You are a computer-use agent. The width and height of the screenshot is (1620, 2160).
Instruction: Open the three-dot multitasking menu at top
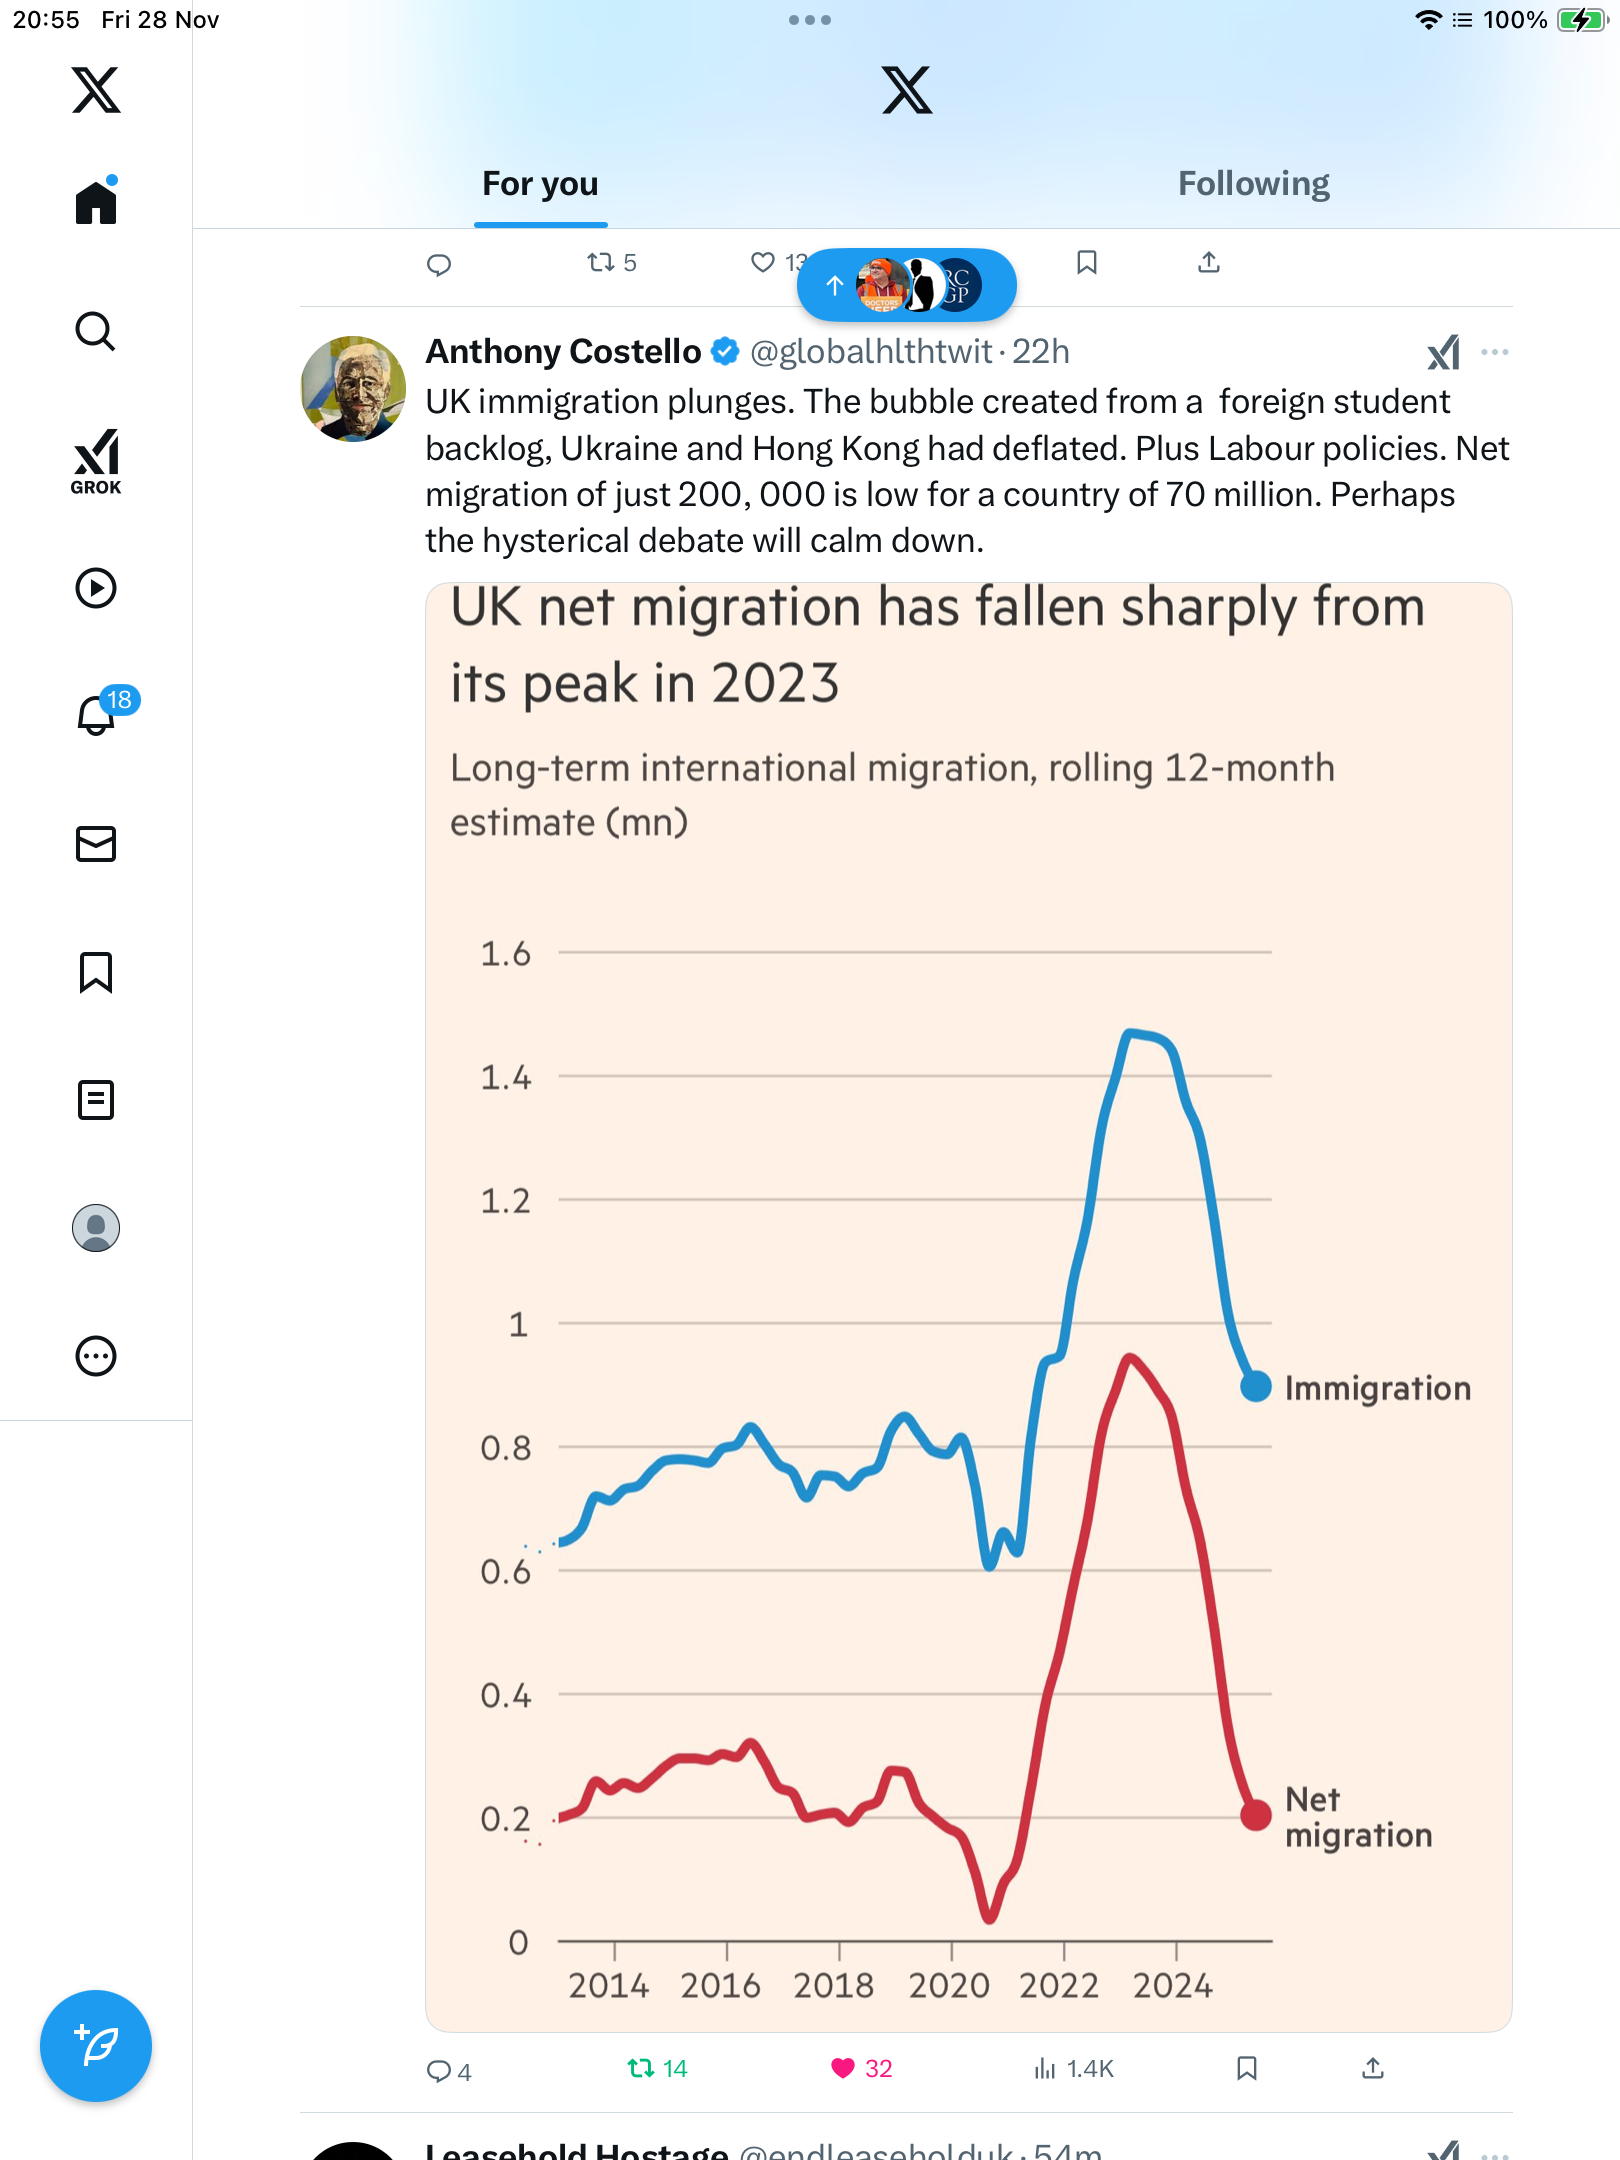coord(810,20)
